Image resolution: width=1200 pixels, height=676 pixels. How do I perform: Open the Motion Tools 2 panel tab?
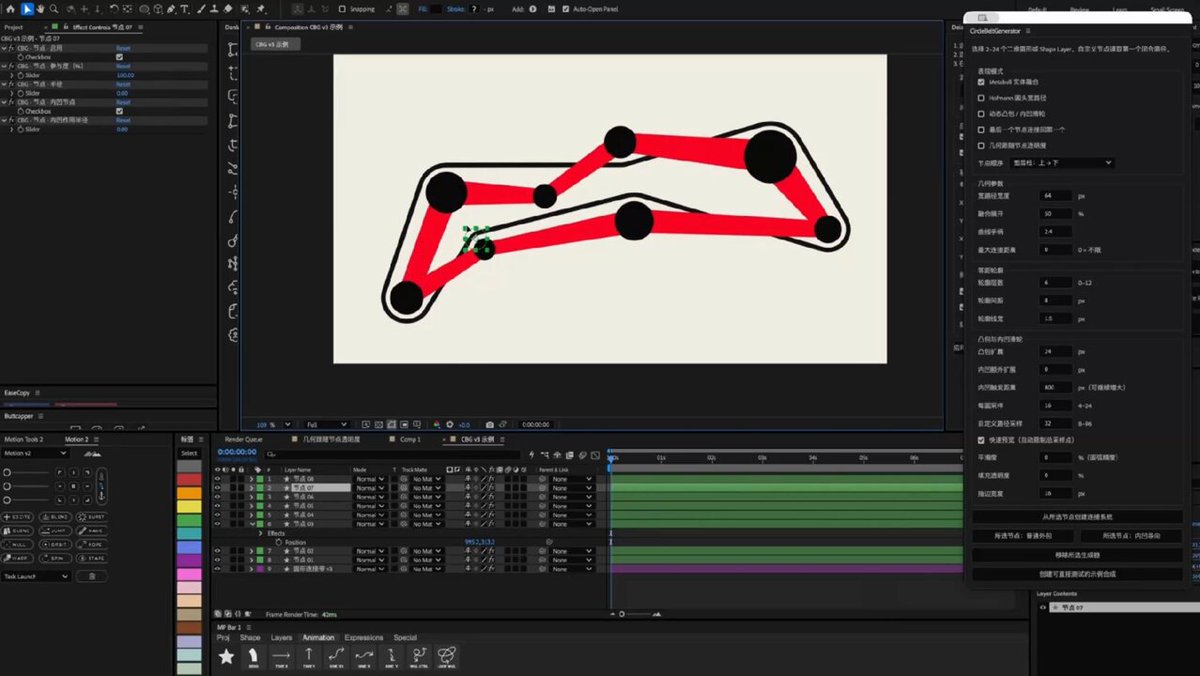(25, 439)
